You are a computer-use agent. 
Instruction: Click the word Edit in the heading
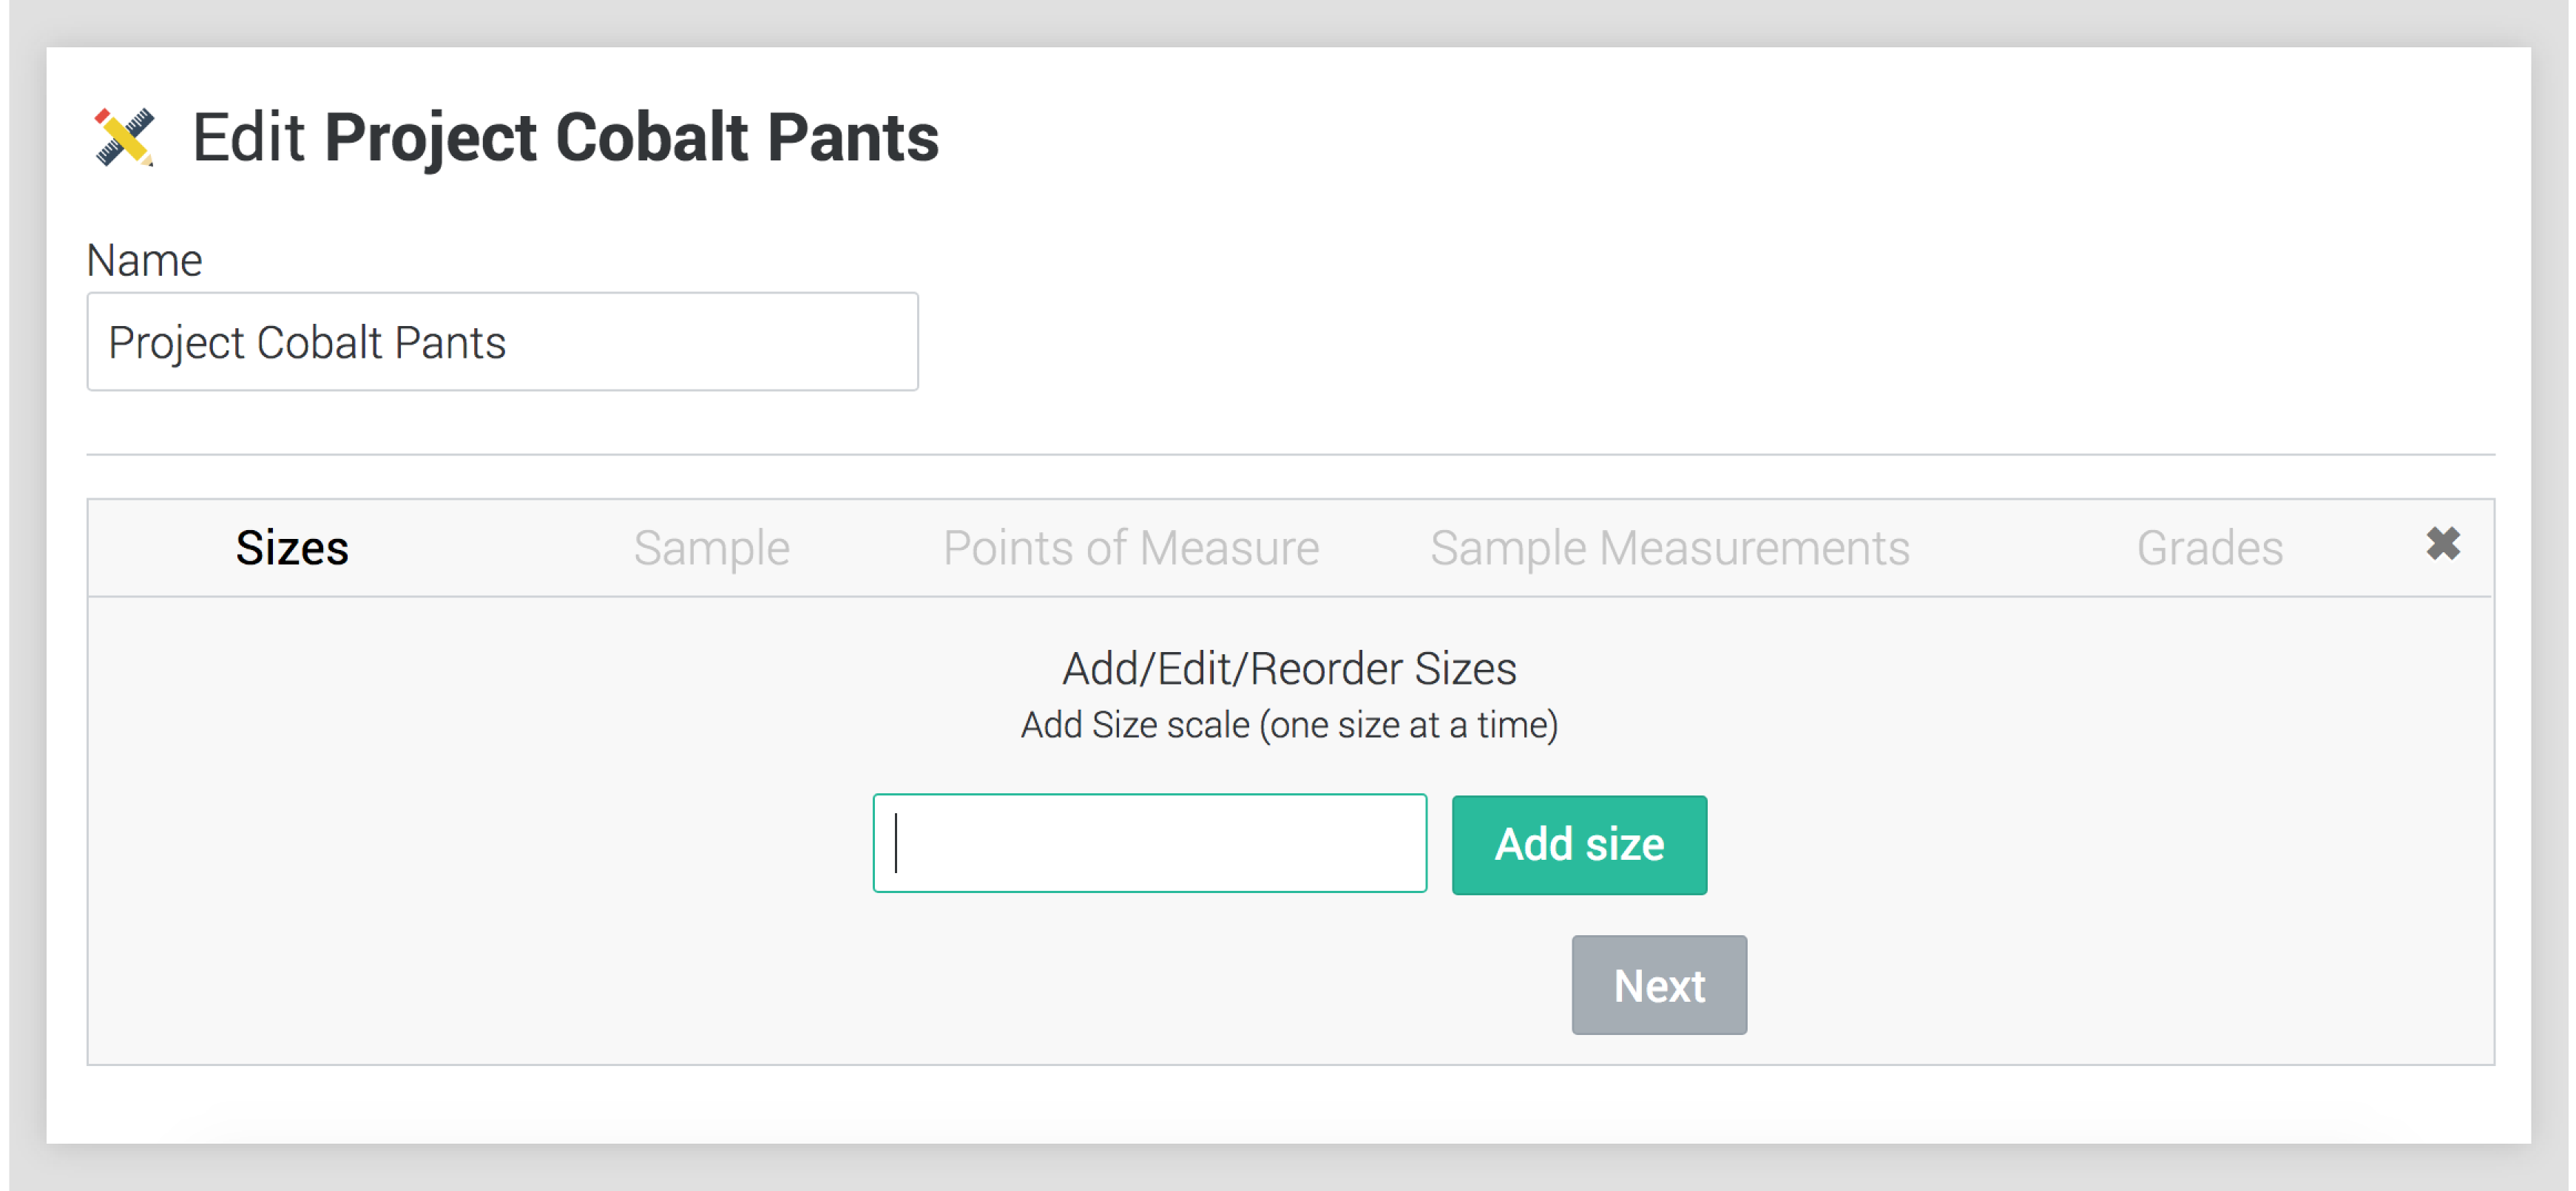click(248, 137)
